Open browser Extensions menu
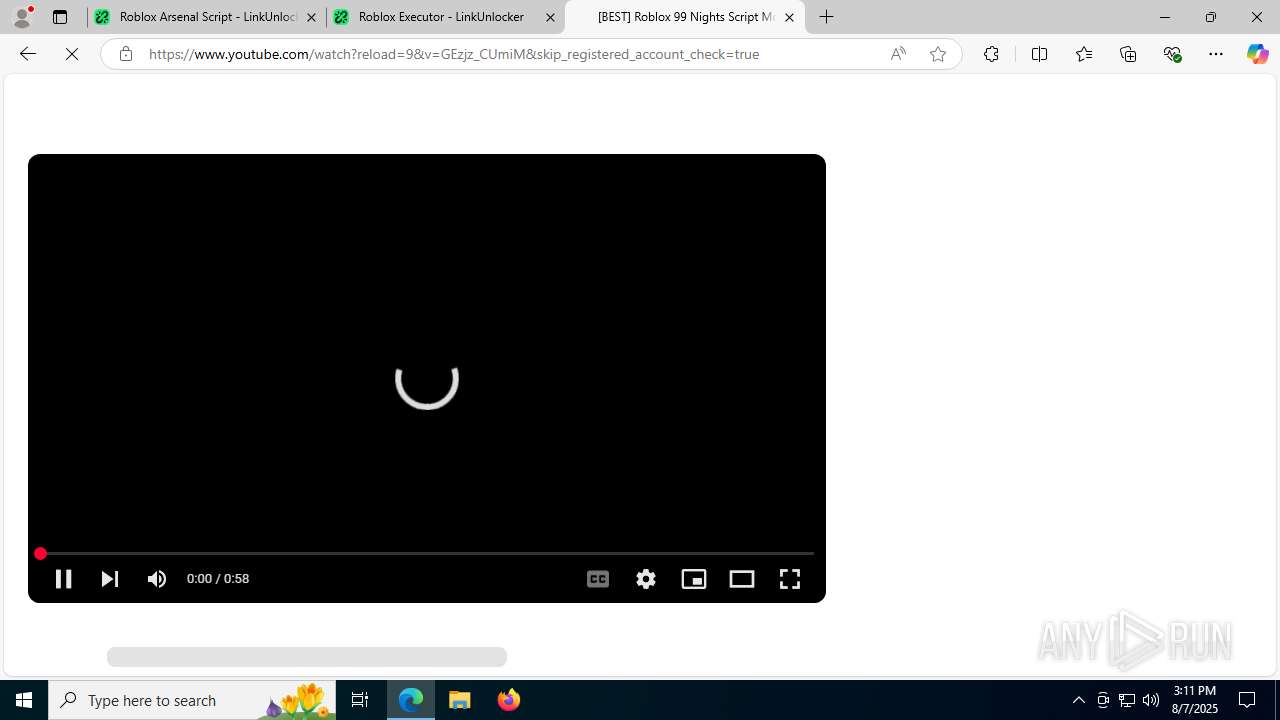The width and height of the screenshot is (1280, 720). coord(991,54)
